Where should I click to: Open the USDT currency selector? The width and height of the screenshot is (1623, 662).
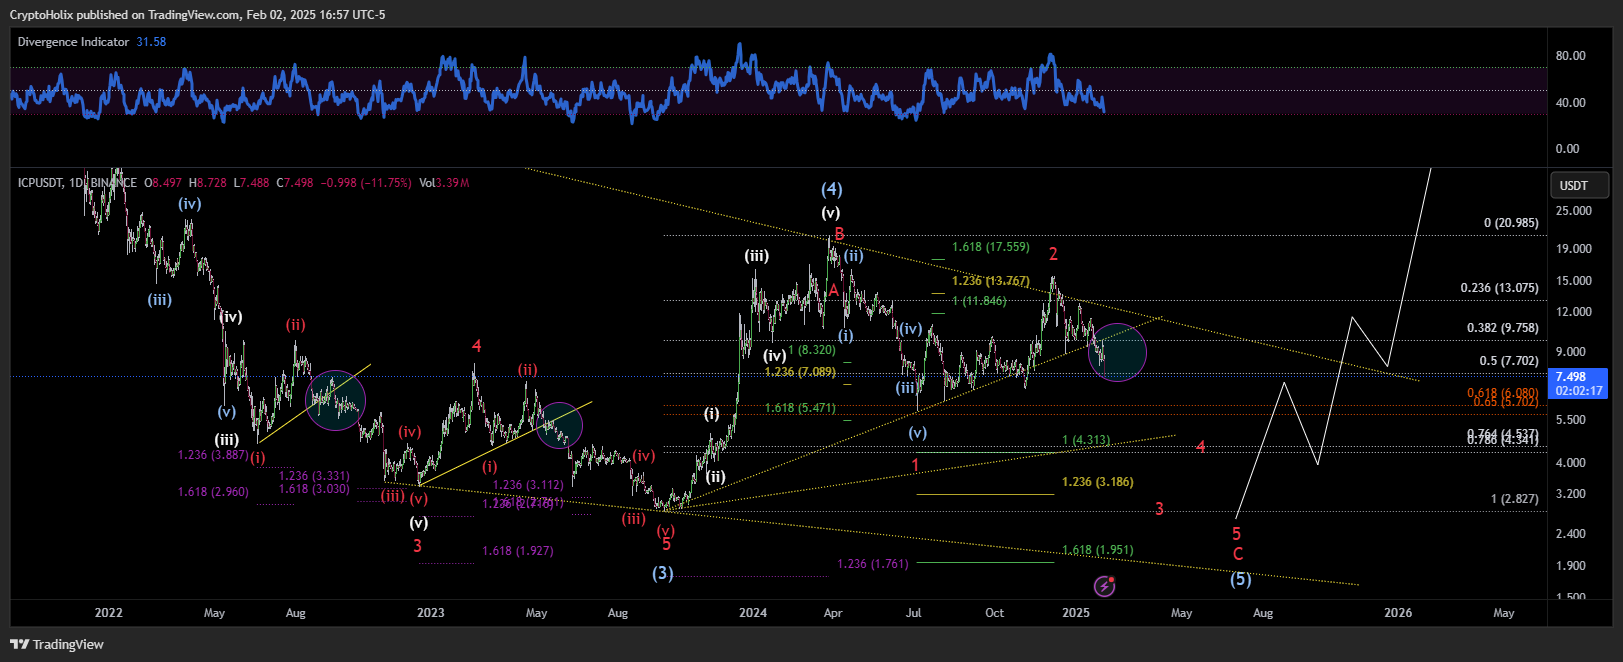point(1579,185)
